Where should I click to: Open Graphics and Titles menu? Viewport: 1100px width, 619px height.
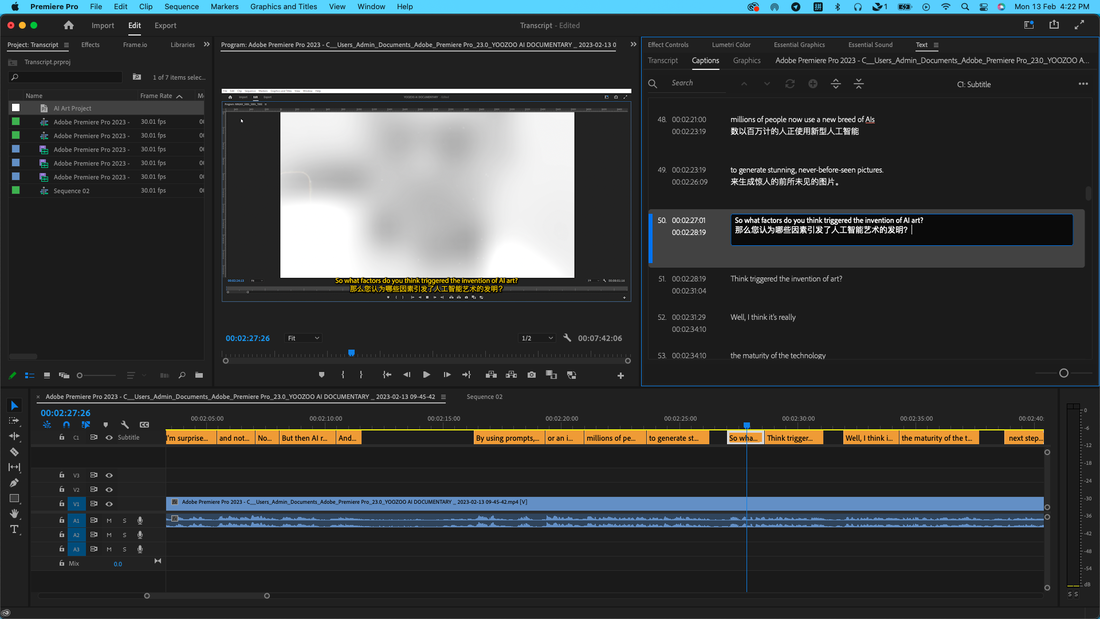283,6
